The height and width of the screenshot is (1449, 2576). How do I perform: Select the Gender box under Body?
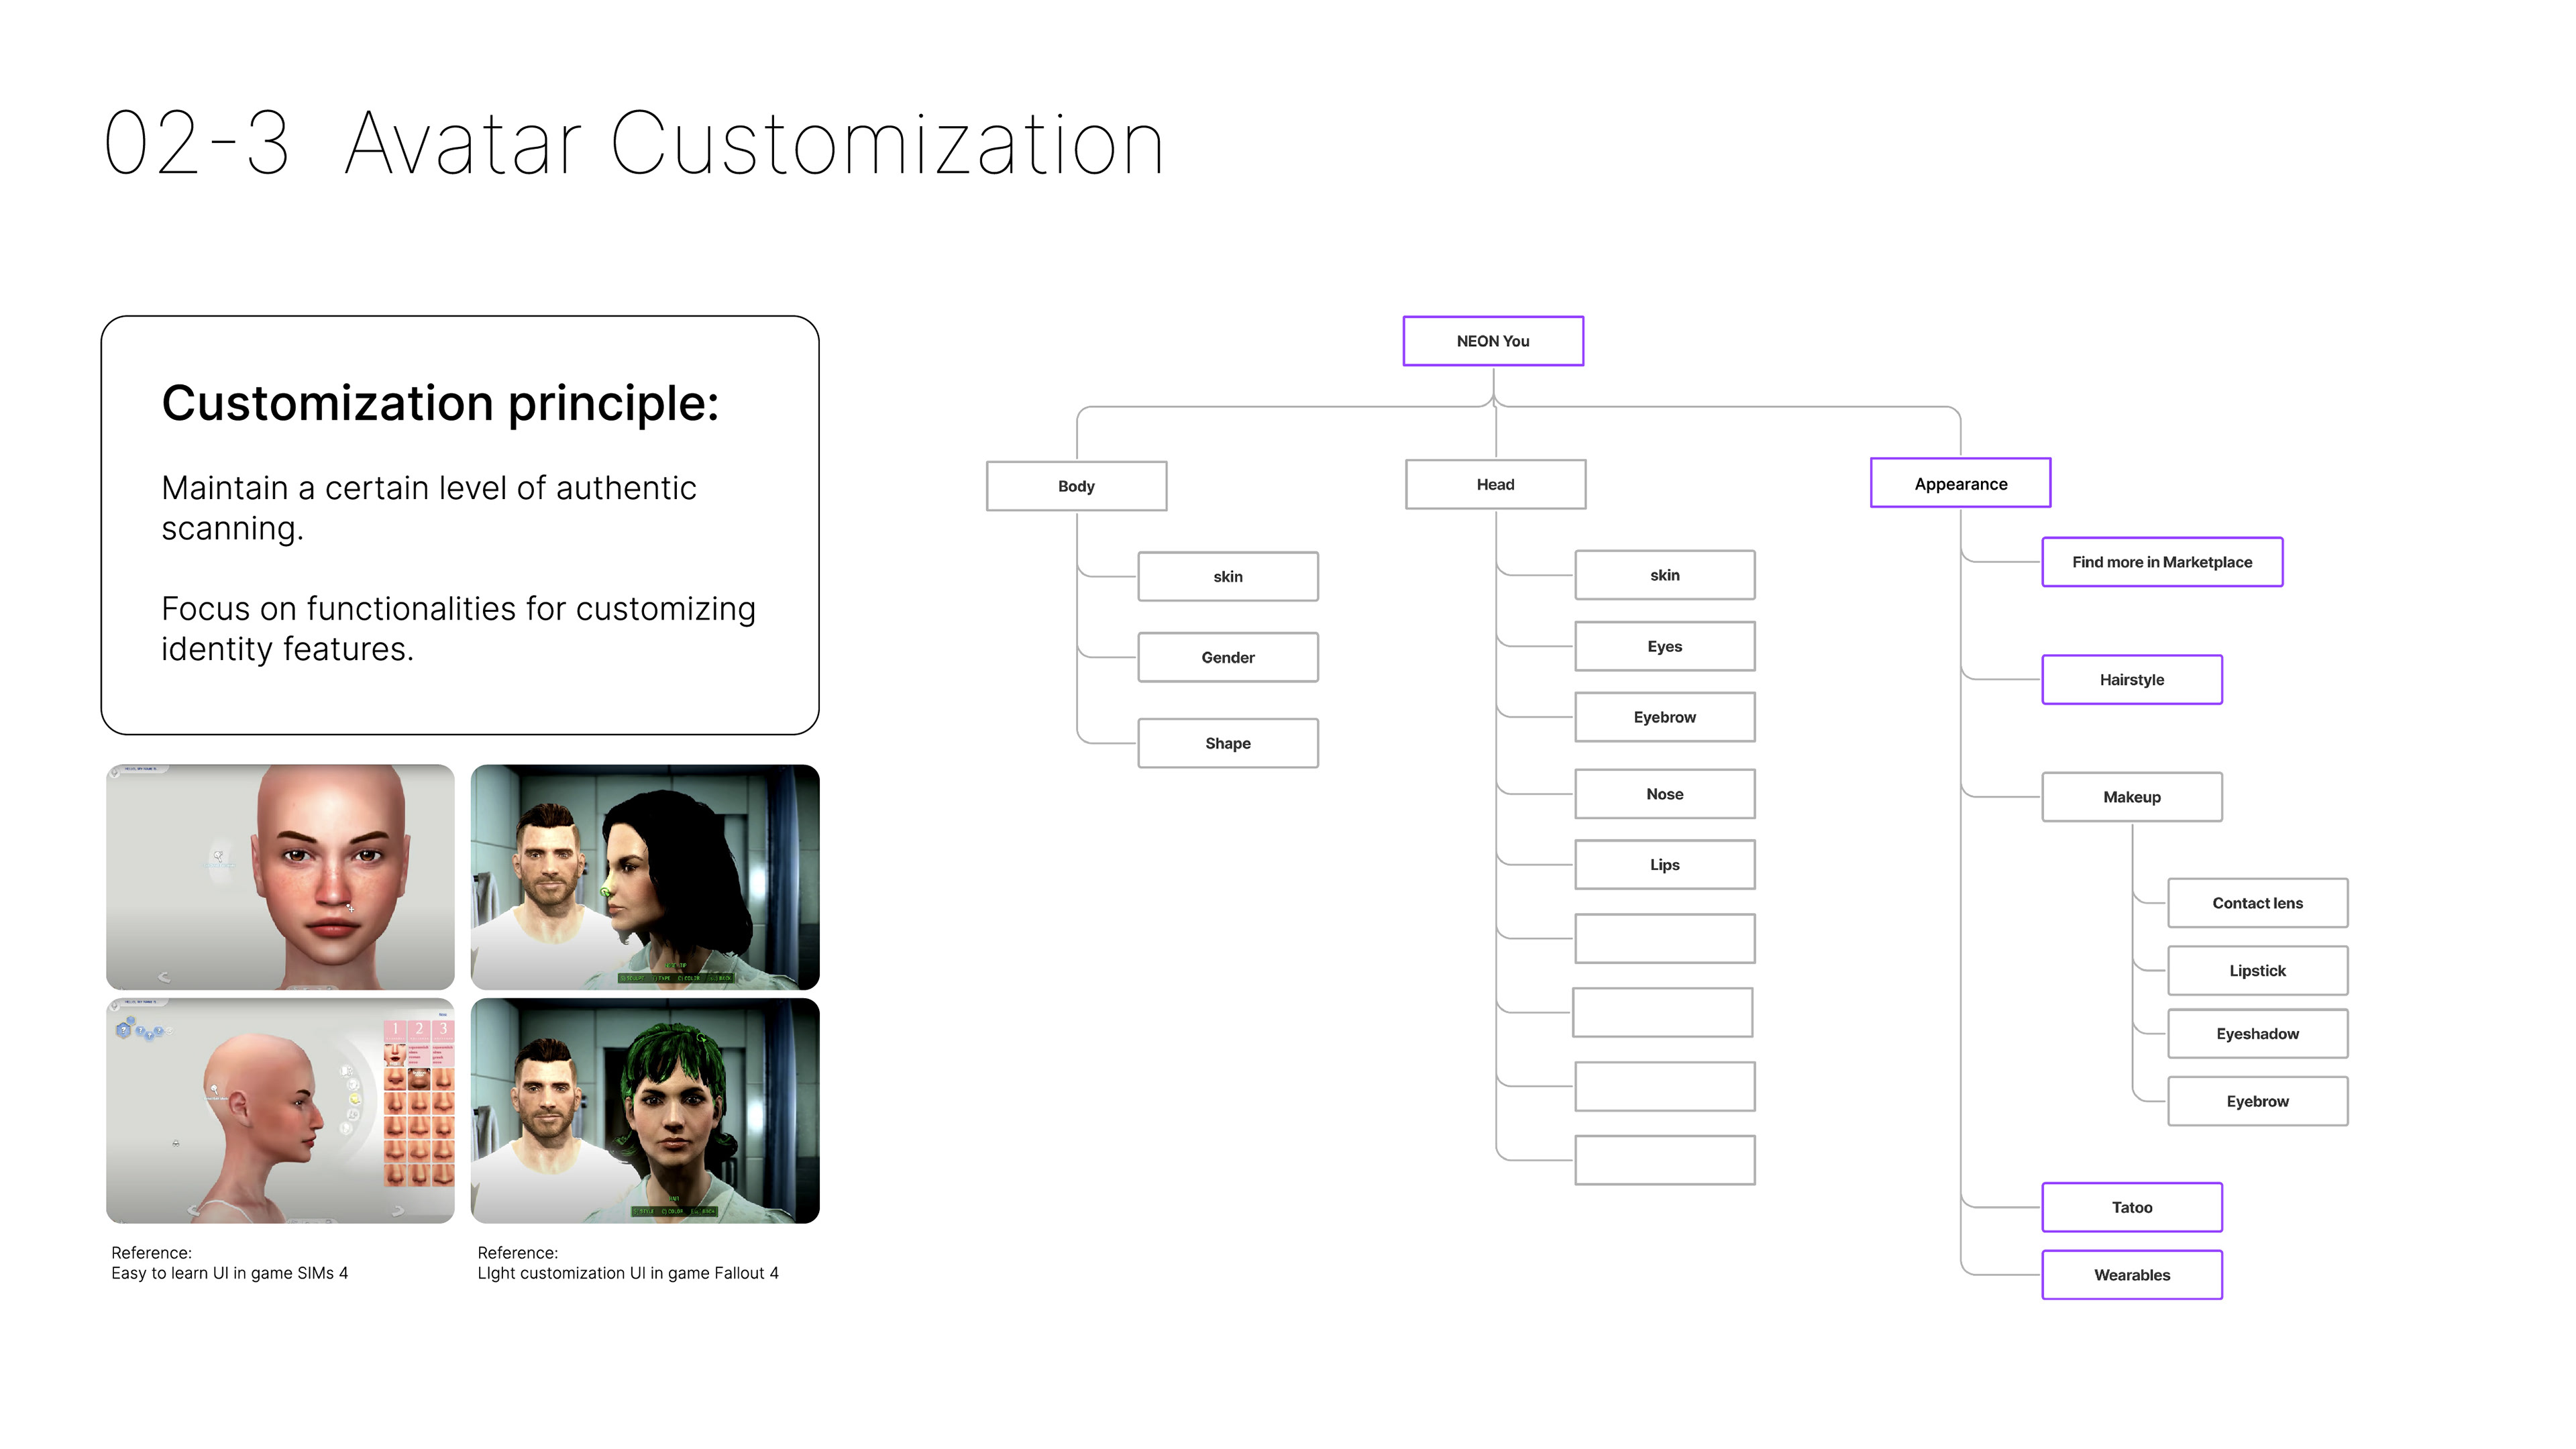click(1227, 657)
